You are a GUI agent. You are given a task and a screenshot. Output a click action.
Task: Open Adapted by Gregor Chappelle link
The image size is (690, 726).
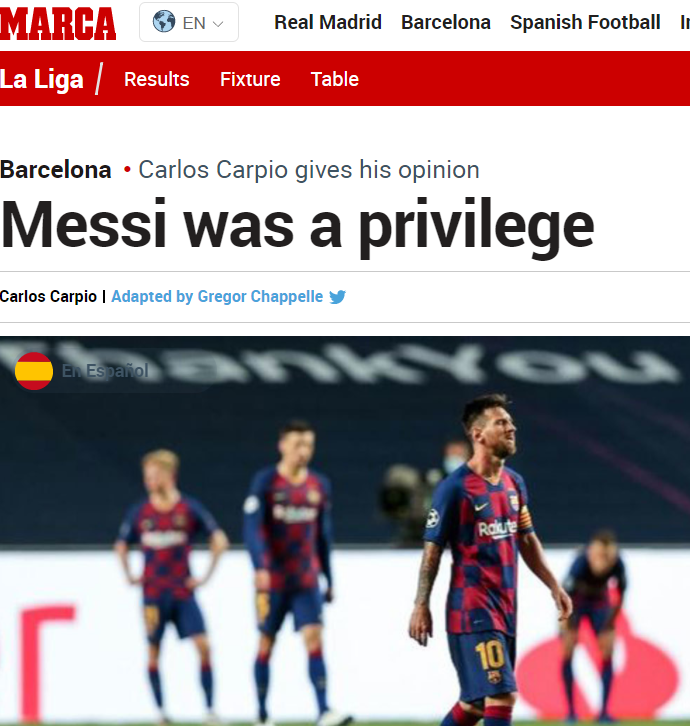click(217, 296)
